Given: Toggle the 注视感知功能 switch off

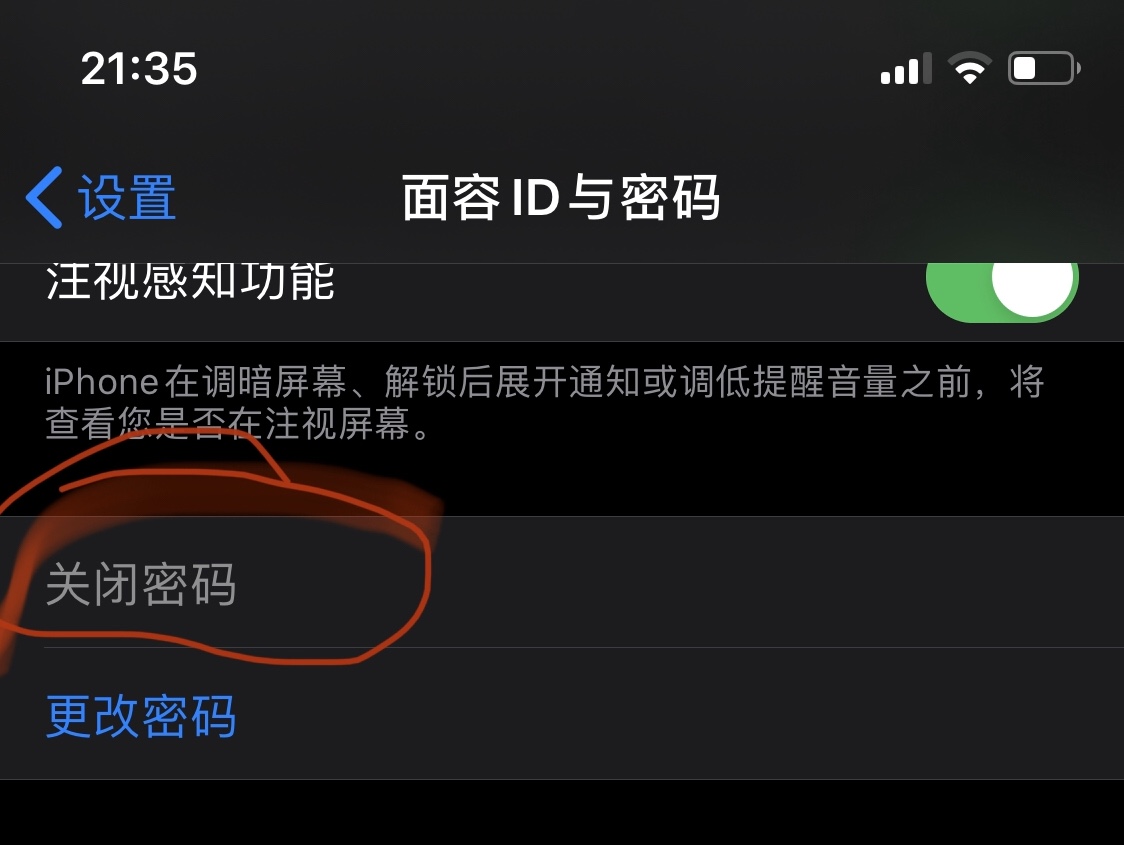Looking at the screenshot, I should [x=1002, y=285].
